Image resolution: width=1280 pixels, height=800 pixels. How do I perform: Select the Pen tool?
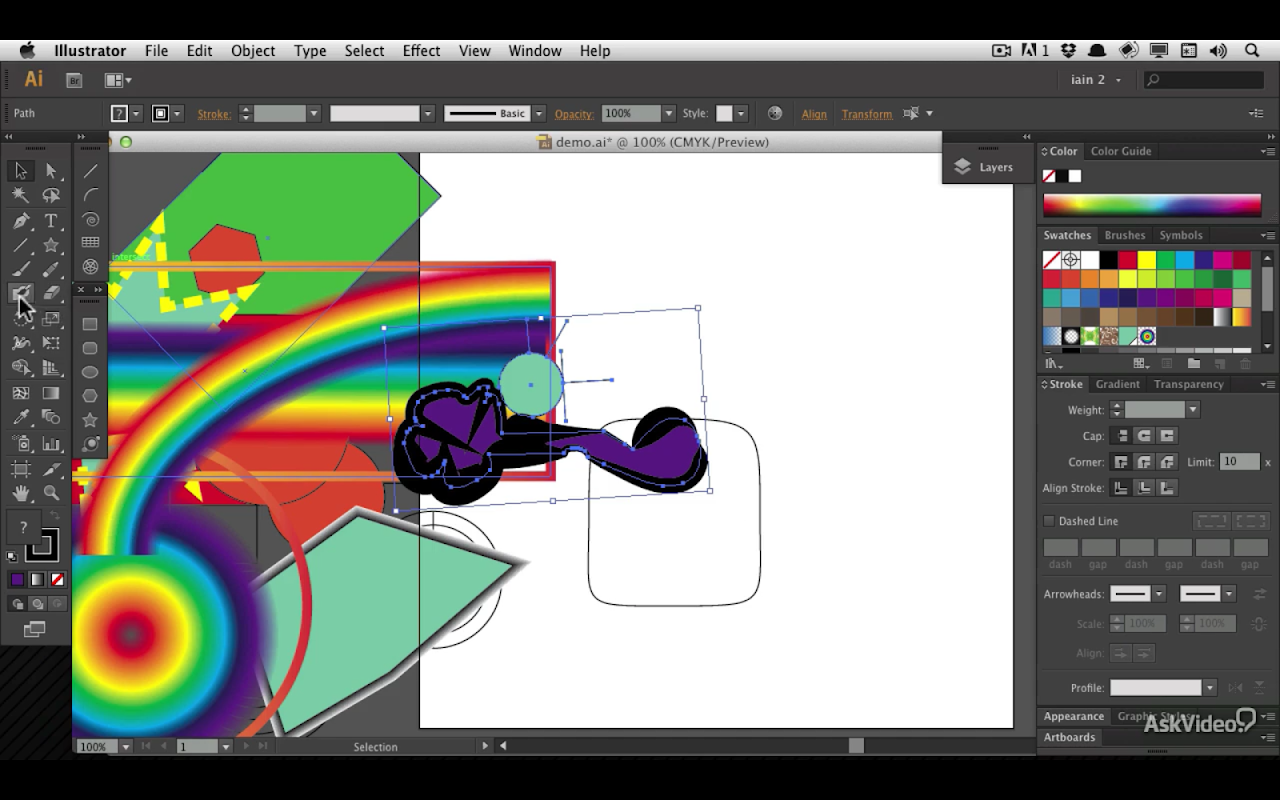(x=21, y=221)
